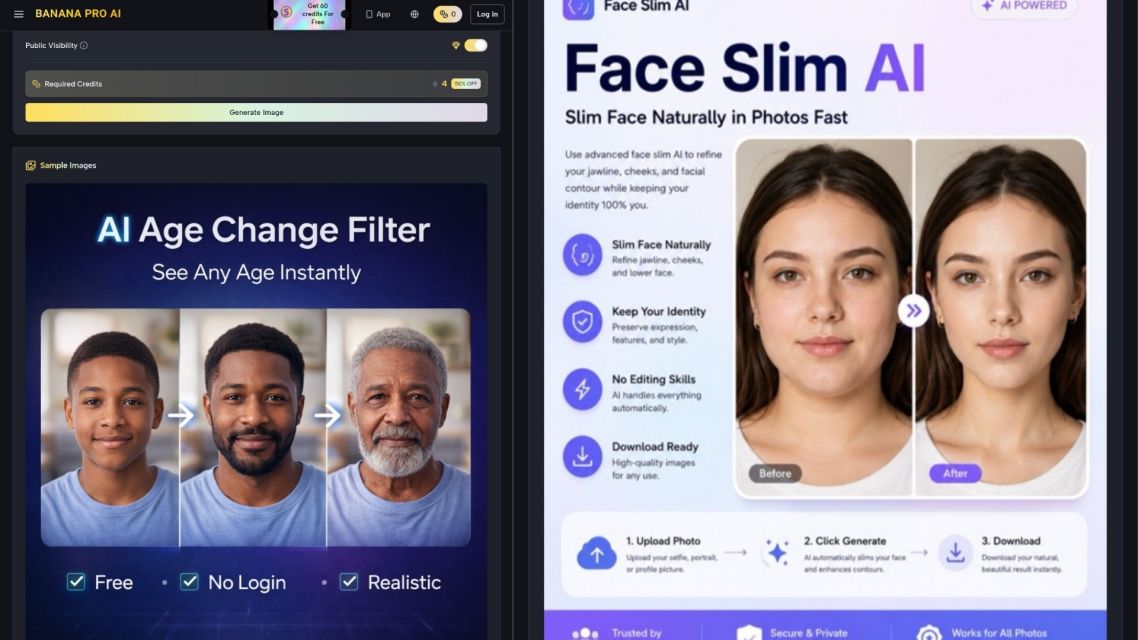Image resolution: width=1138 pixels, height=640 pixels.
Task: Click the coins icon beside Required Credits
Action: tap(36, 84)
